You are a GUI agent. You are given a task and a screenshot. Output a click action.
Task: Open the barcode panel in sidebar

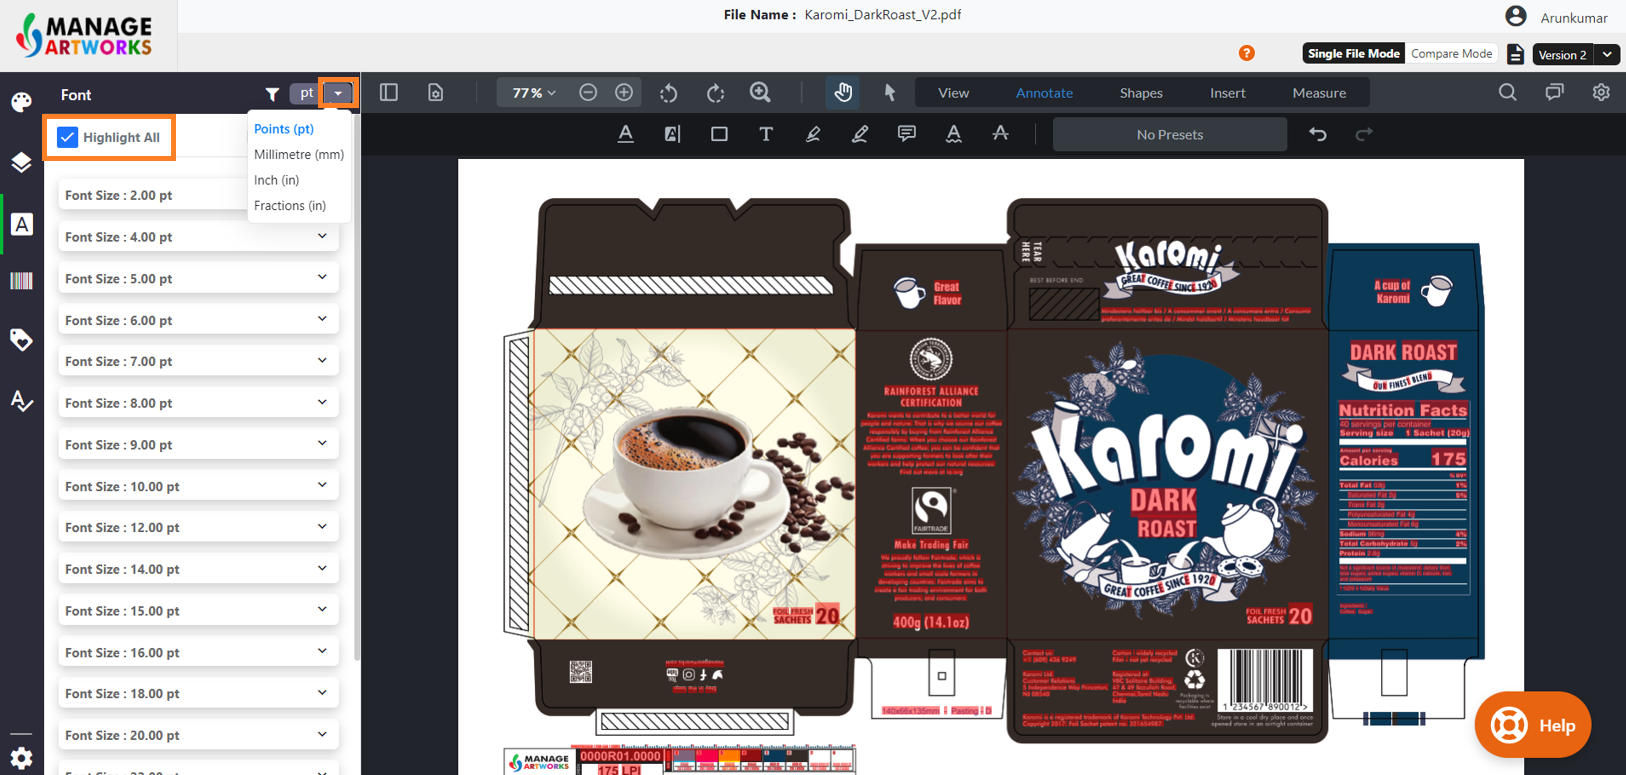tap(21, 281)
